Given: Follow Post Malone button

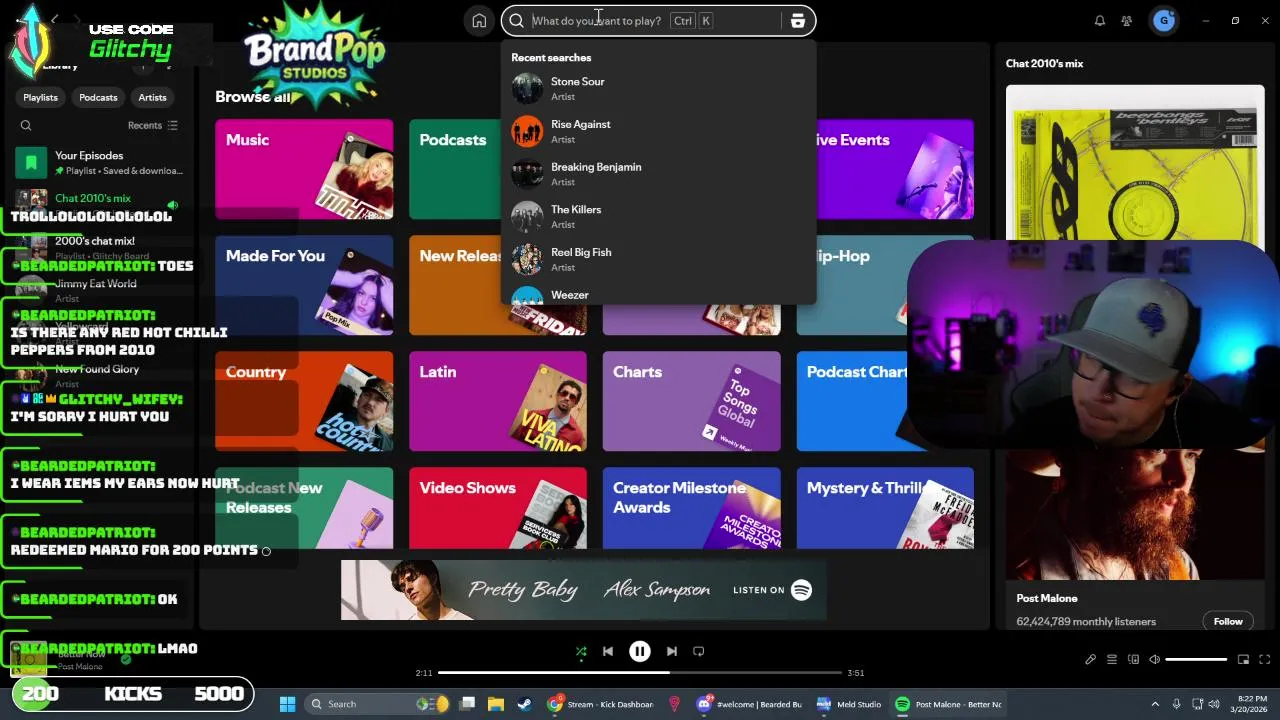Looking at the screenshot, I should click(1228, 621).
